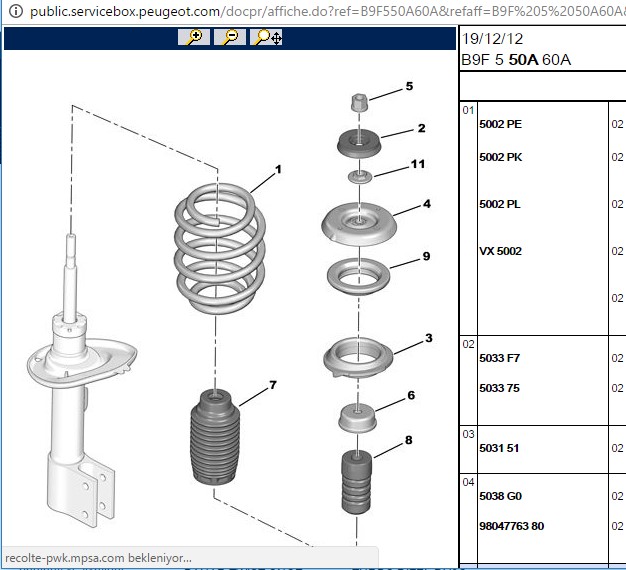Click callout number 2 by the top cup
The image size is (626, 570).
pyautogui.click(x=422, y=128)
